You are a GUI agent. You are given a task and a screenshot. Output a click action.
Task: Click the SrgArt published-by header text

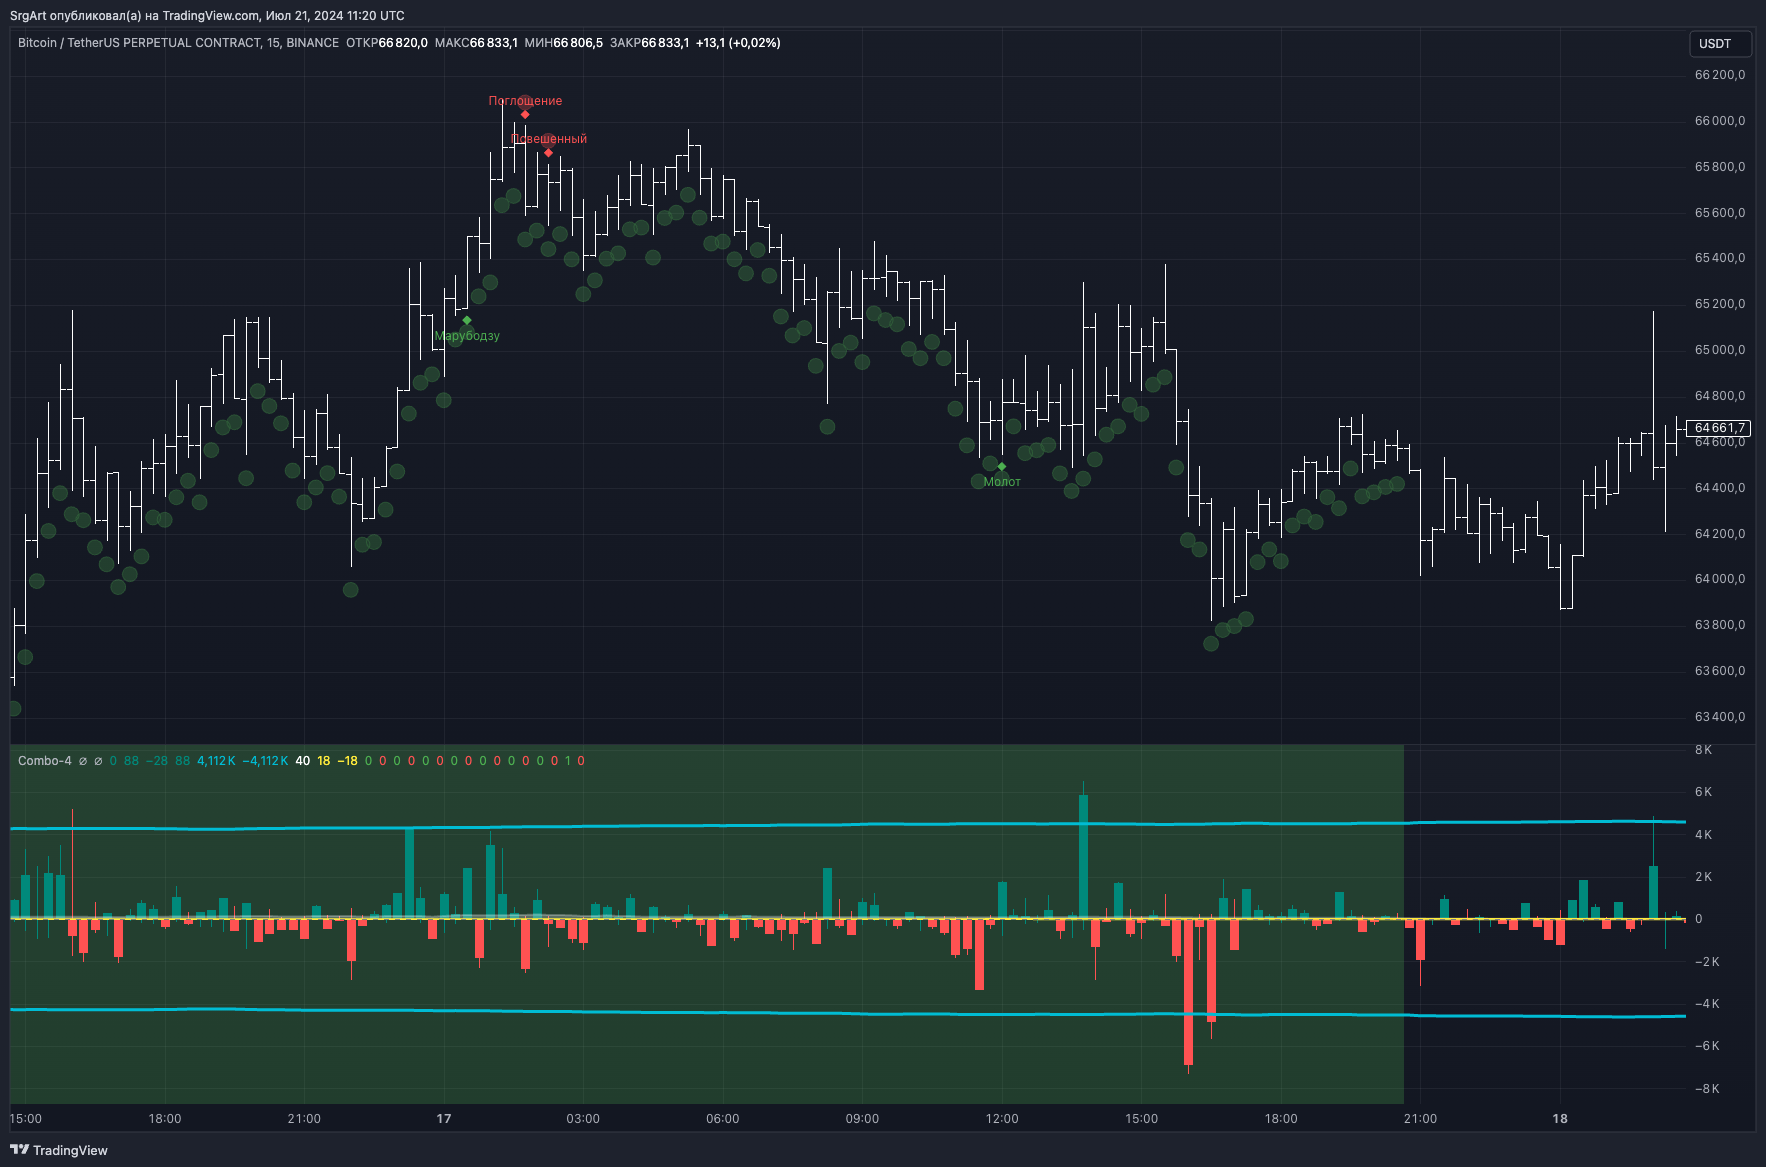(207, 16)
